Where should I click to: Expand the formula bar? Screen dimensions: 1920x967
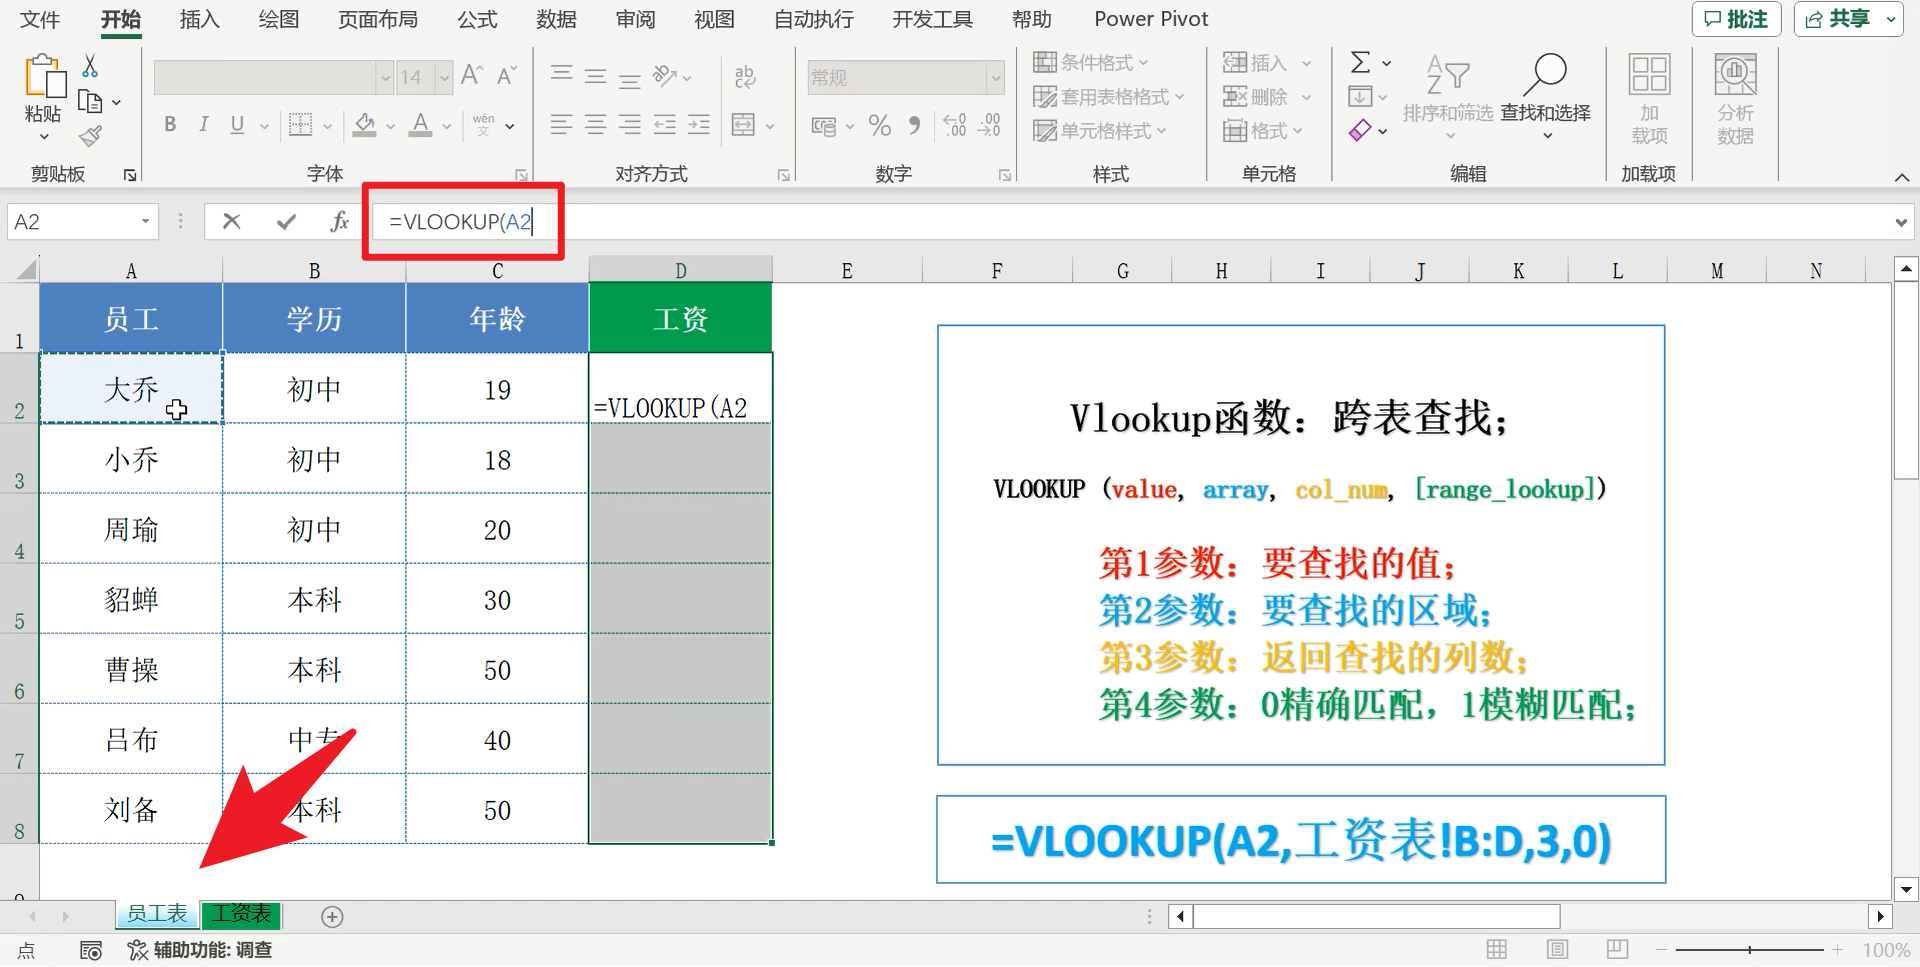coord(1901,222)
